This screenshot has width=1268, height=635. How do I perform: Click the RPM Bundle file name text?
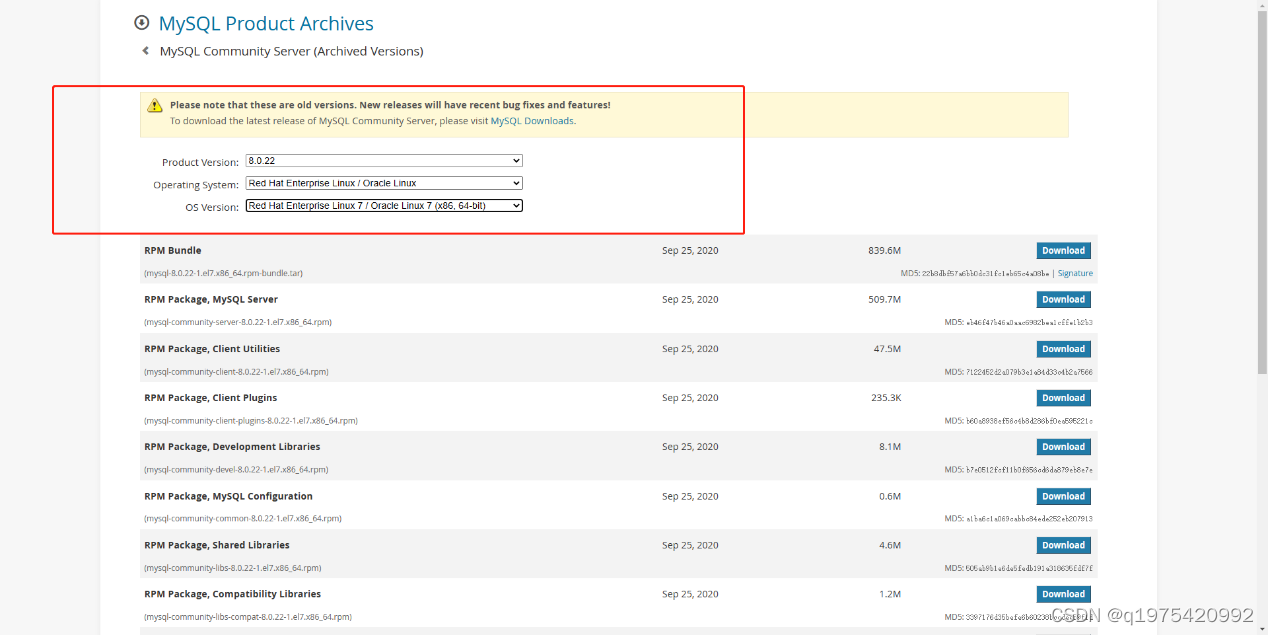pyautogui.click(x=223, y=273)
